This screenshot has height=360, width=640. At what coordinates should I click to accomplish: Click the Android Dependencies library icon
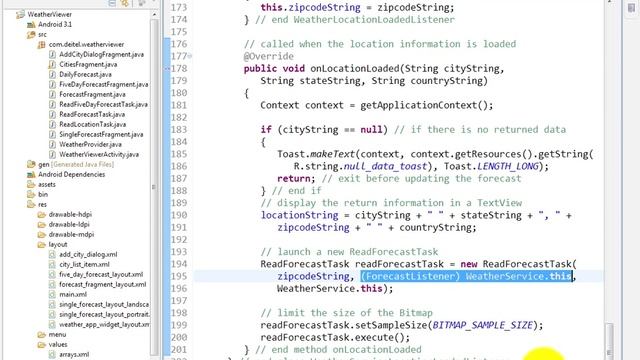pos(31,175)
